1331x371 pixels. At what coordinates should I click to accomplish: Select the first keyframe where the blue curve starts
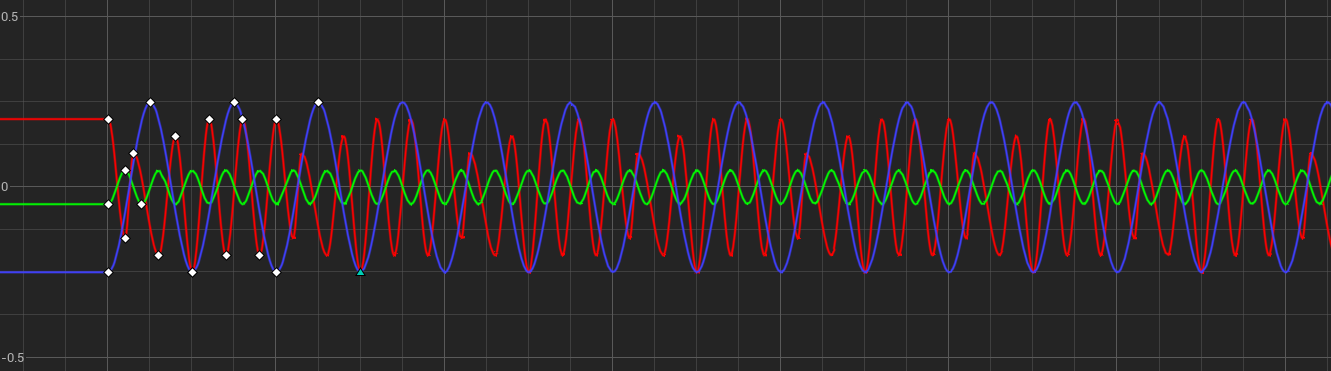108,272
